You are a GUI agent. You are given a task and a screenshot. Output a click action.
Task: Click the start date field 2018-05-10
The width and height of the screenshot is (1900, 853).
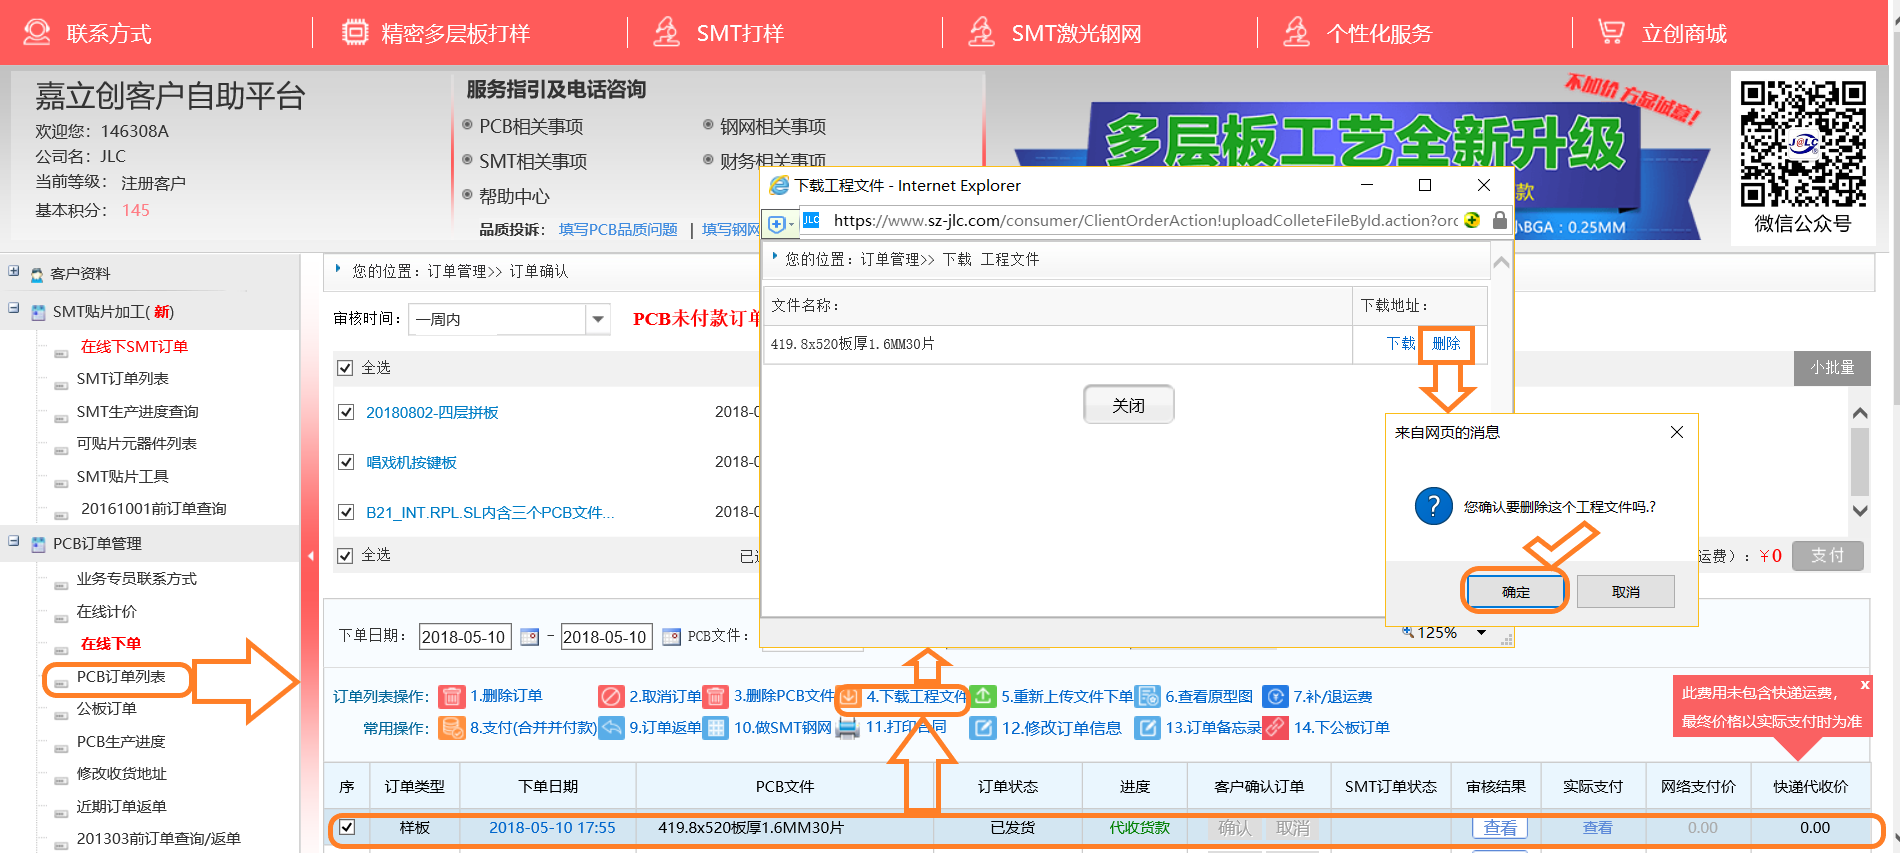[x=465, y=637]
